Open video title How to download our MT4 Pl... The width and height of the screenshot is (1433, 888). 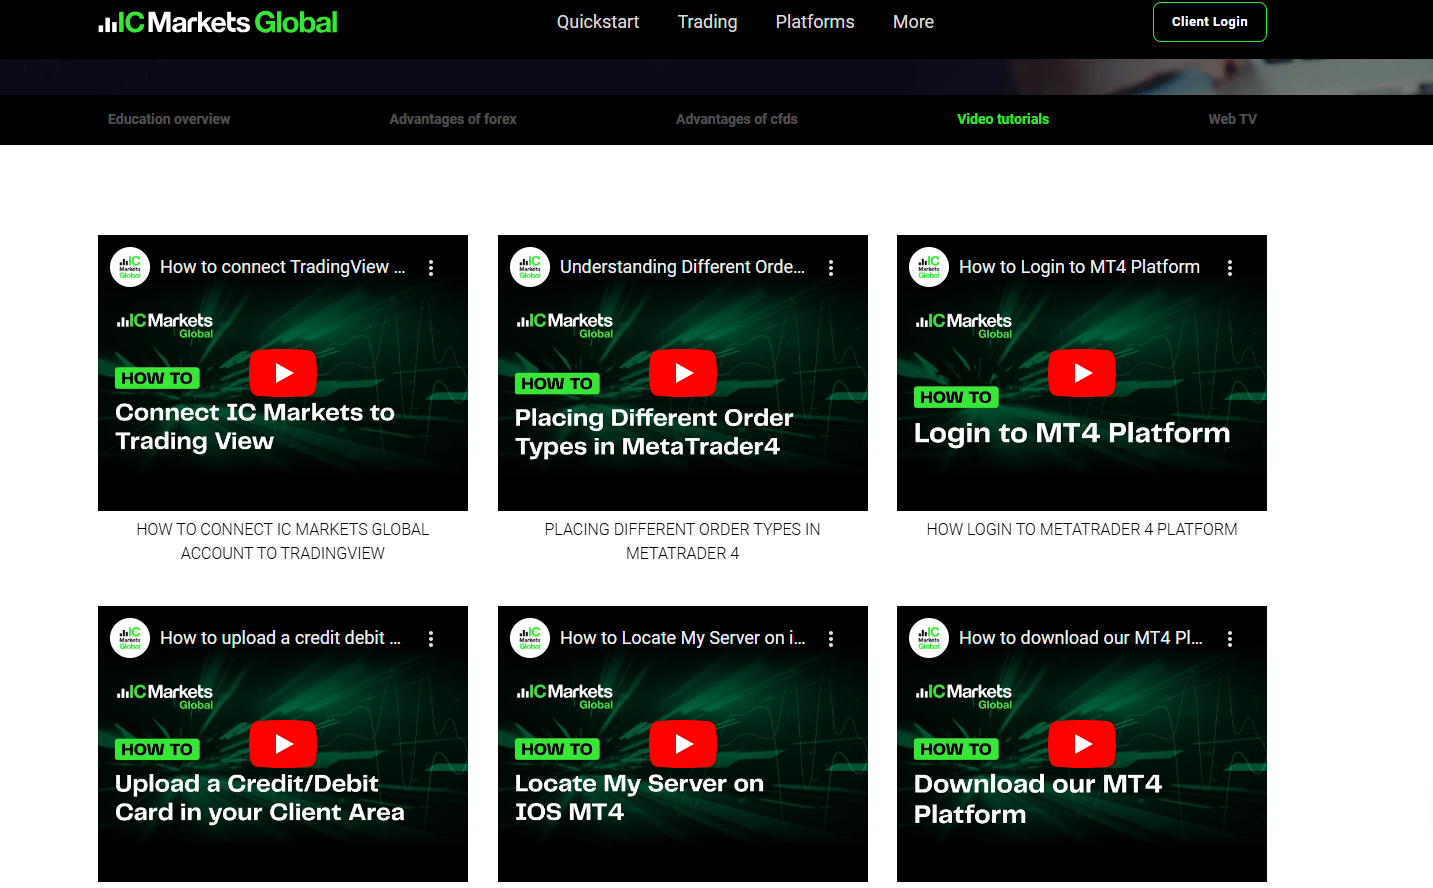coord(1081,638)
